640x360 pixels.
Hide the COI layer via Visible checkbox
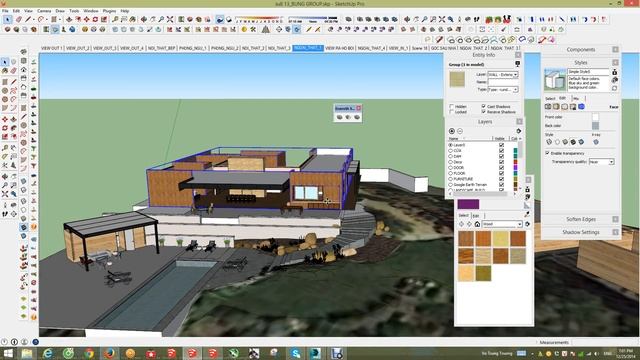(x=502, y=151)
